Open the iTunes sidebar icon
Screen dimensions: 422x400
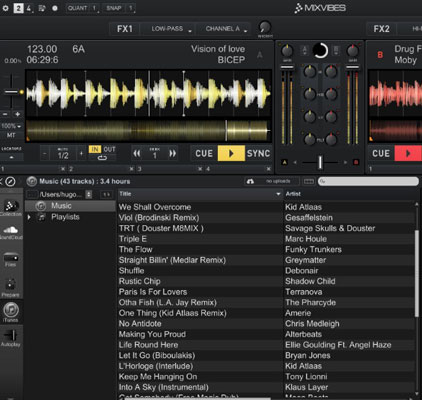(x=11, y=312)
